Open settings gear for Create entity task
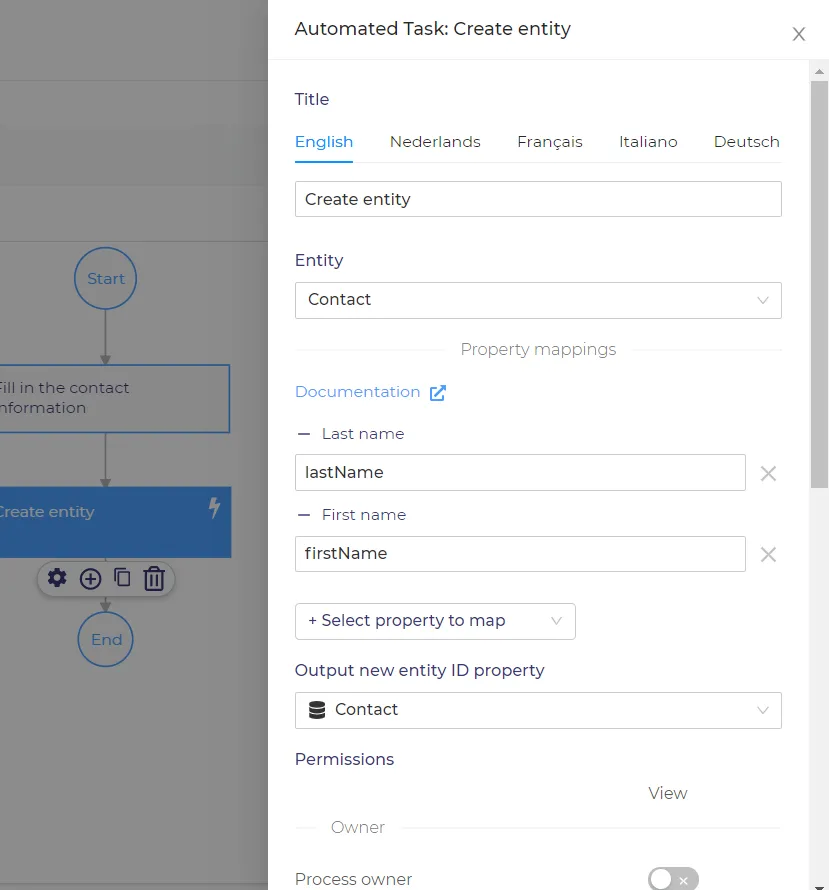829x890 pixels. pyautogui.click(x=57, y=578)
